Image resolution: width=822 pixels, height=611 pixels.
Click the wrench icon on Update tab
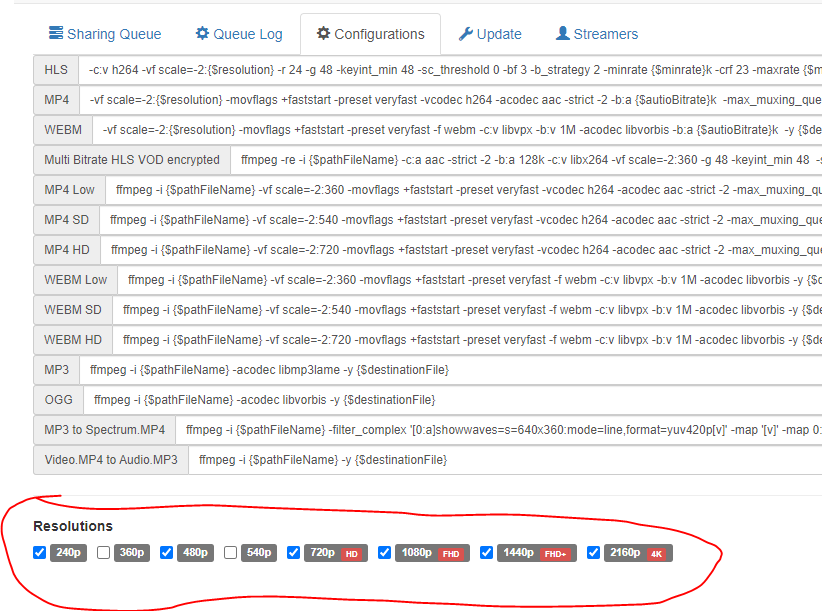click(x=464, y=33)
